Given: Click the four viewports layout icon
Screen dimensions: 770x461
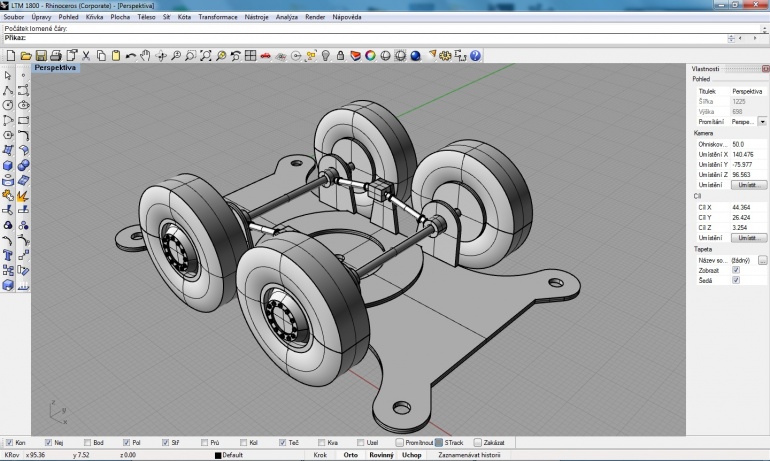Looking at the screenshot, I should click(x=250, y=55).
